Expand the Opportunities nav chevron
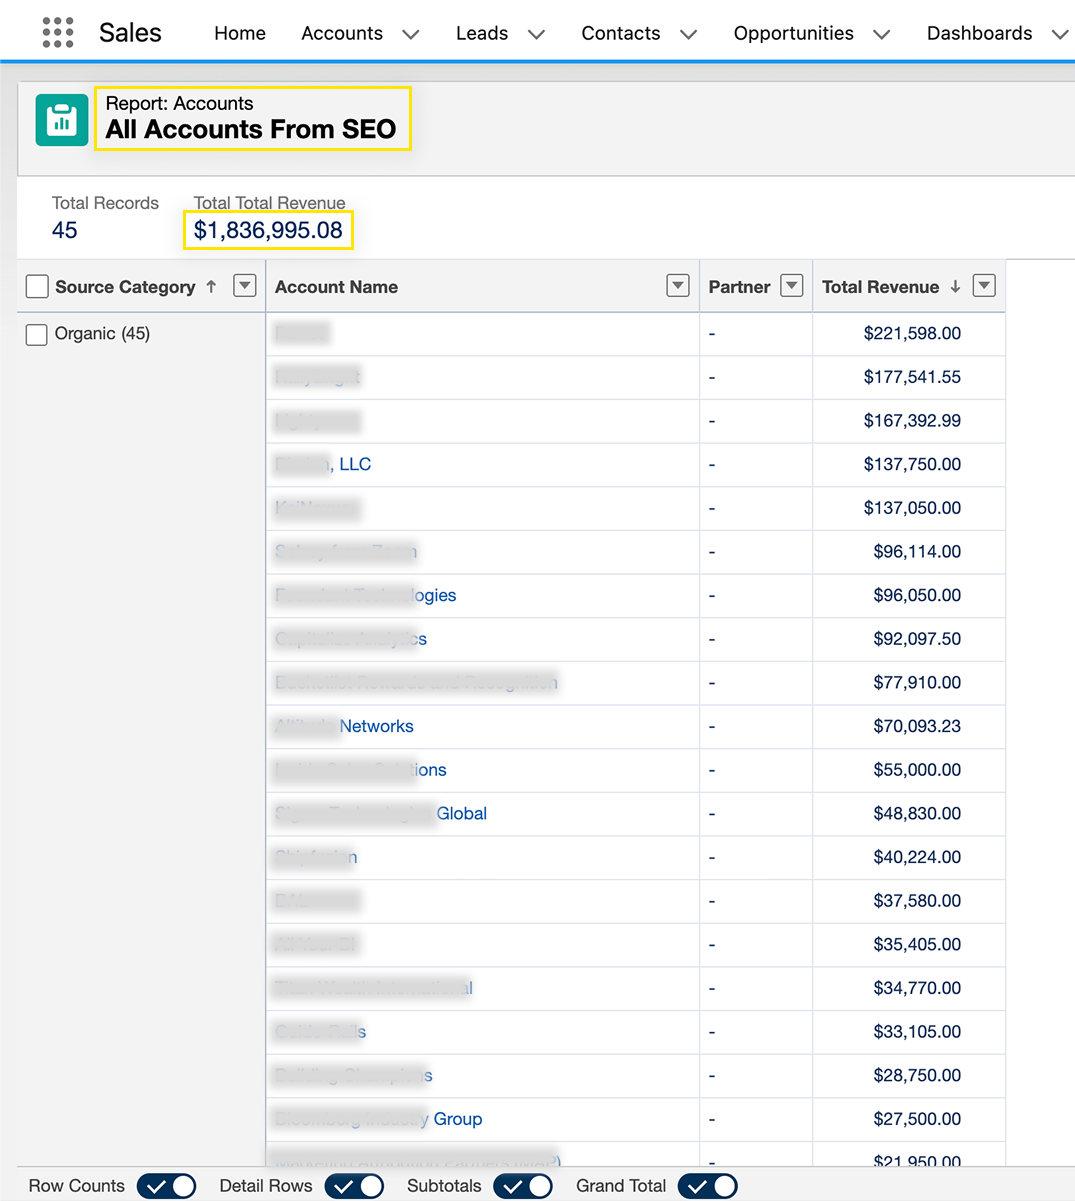Image resolution: width=1075 pixels, height=1201 pixels. pyautogui.click(x=881, y=34)
